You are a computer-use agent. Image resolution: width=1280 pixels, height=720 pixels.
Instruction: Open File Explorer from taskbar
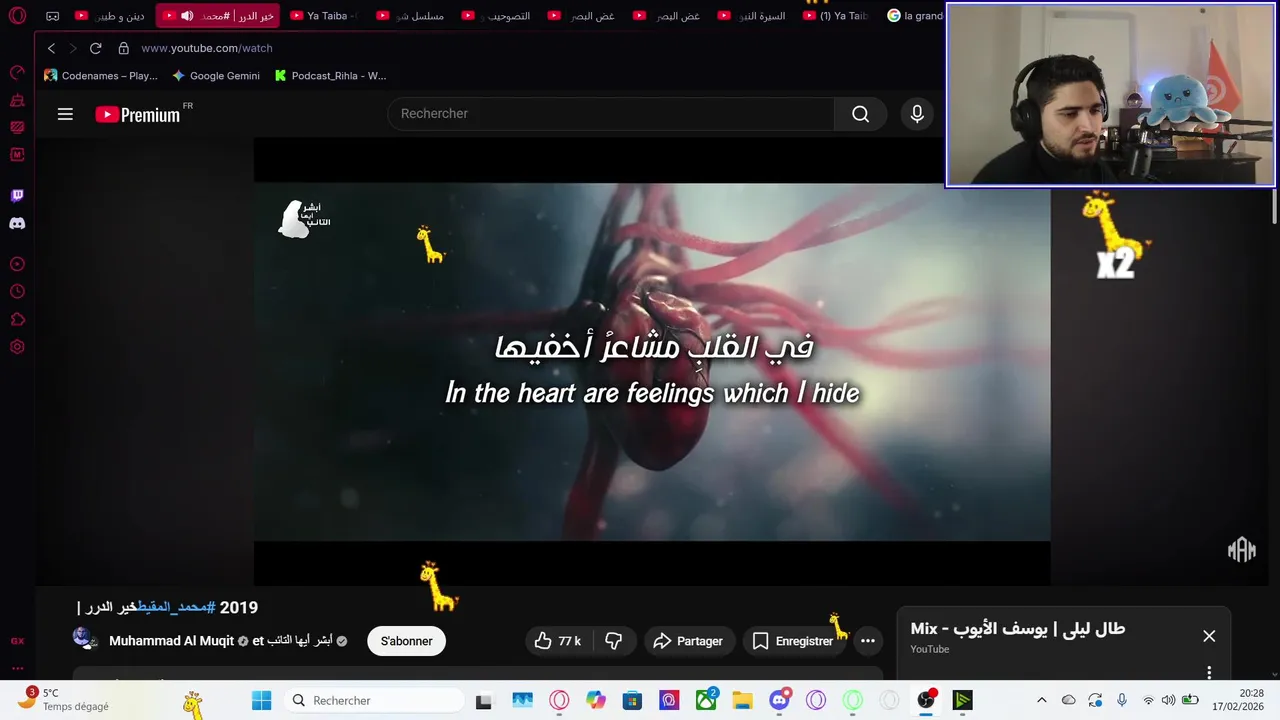(742, 700)
